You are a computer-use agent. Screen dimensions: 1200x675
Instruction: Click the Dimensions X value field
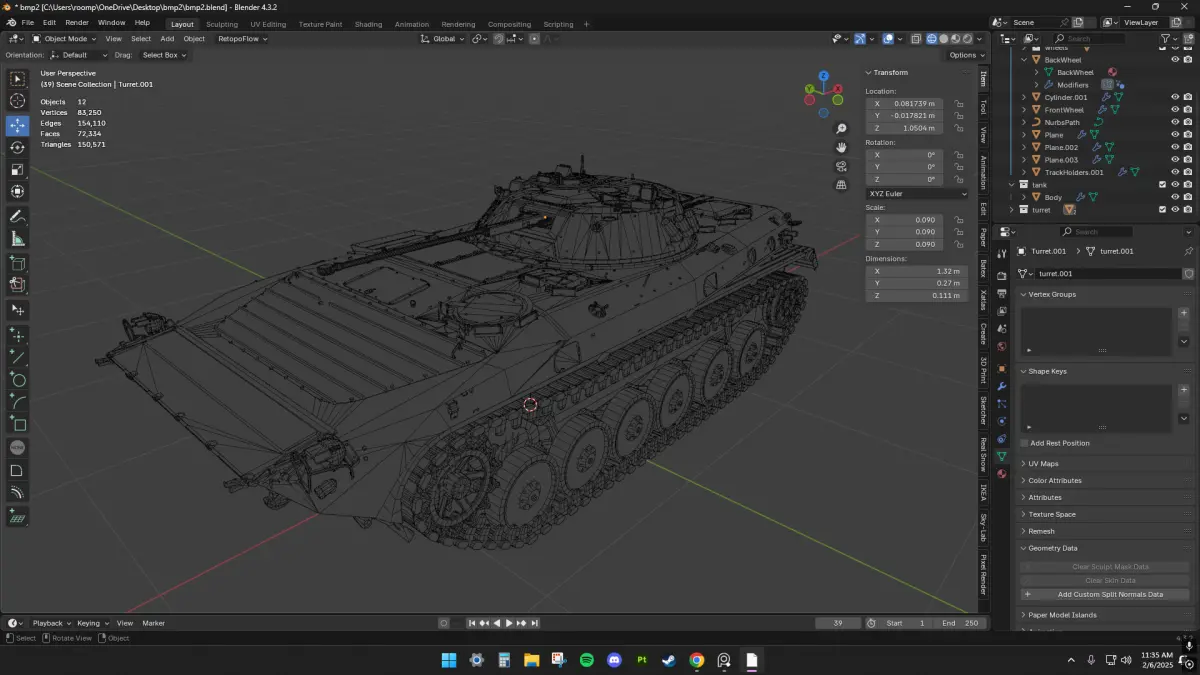coord(917,271)
